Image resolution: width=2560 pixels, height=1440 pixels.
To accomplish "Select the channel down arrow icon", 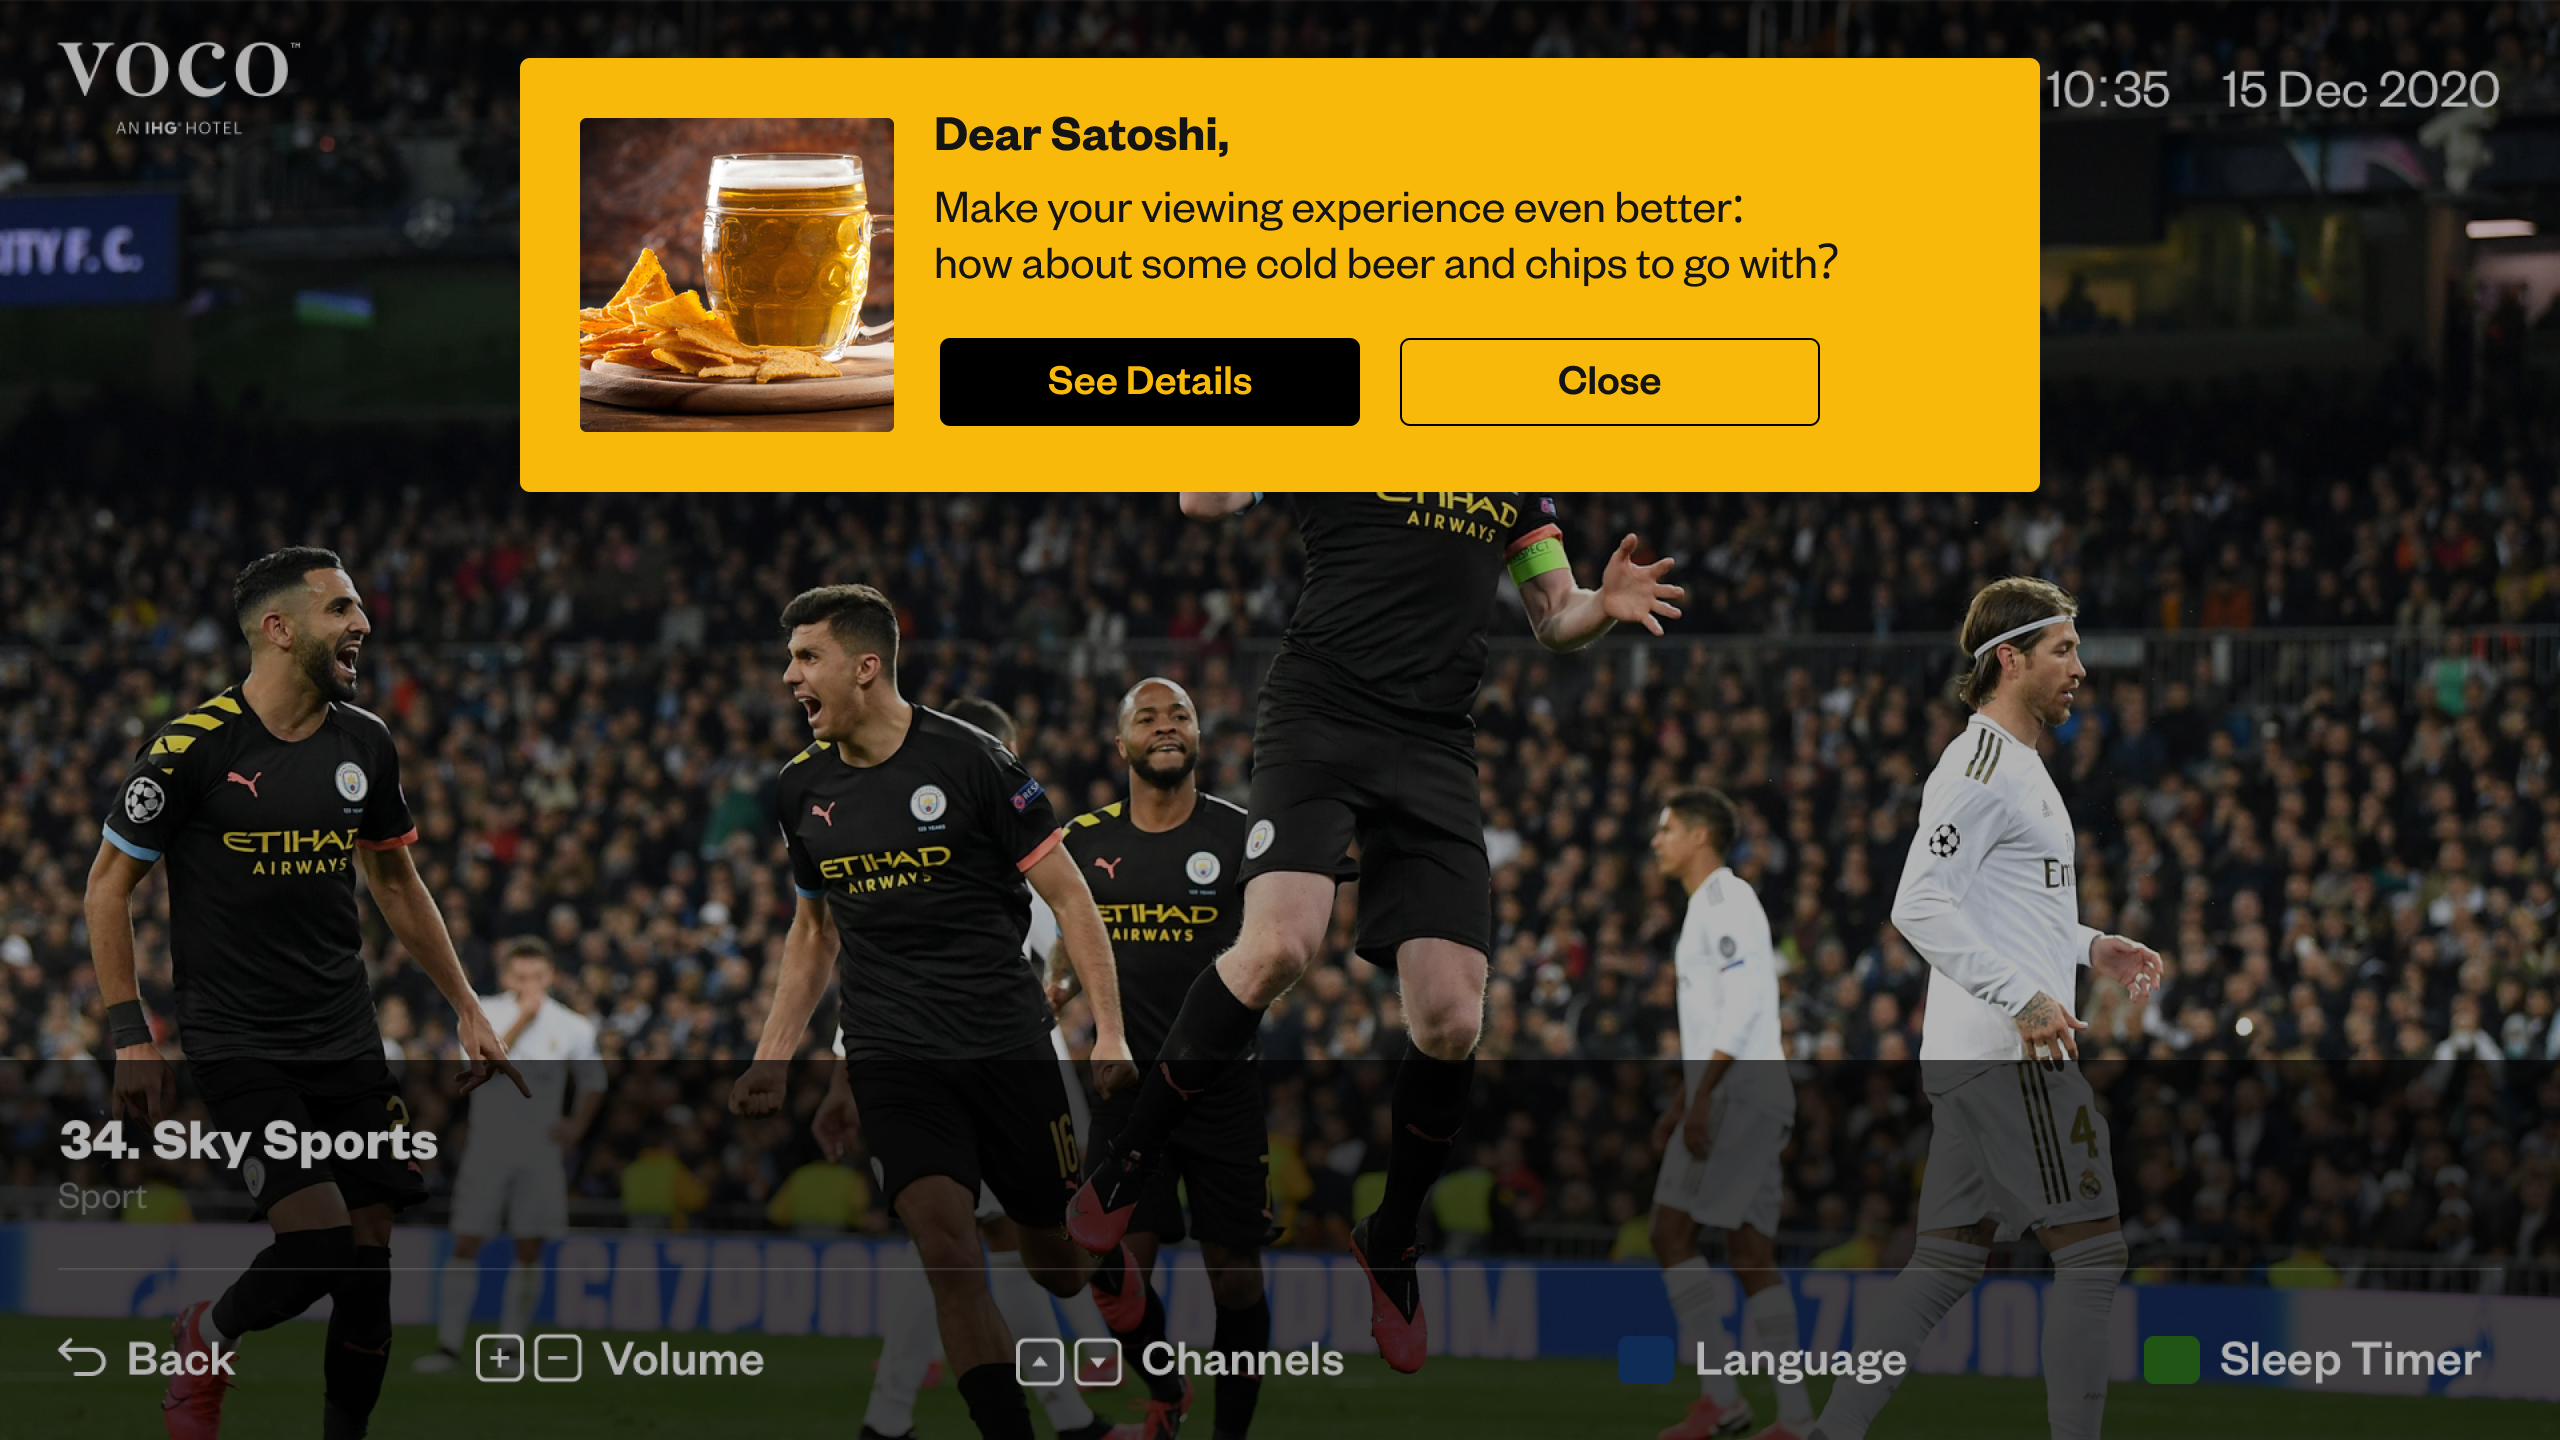I will click(1098, 1362).
